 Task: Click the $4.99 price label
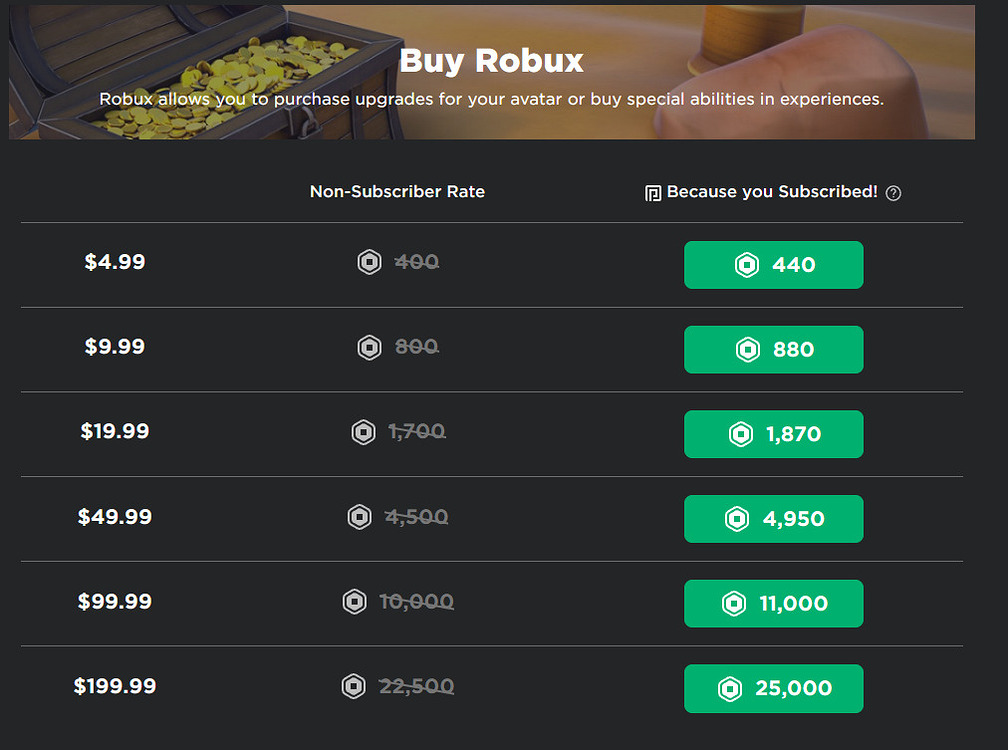pyautogui.click(x=115, y=262)
